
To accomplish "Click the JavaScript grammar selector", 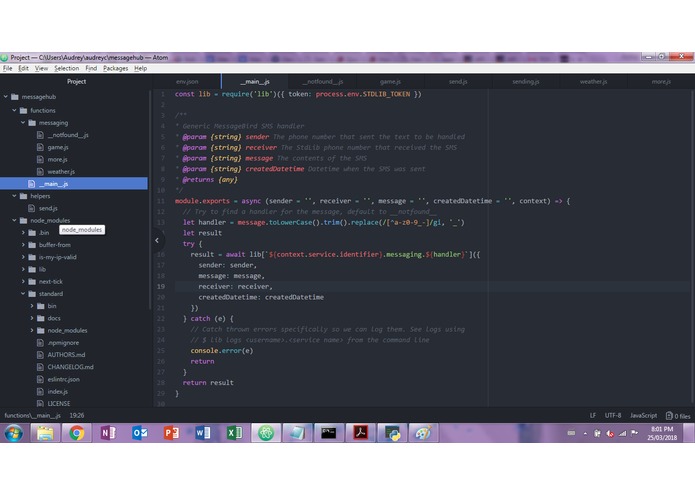I will [x=644, y=416].
